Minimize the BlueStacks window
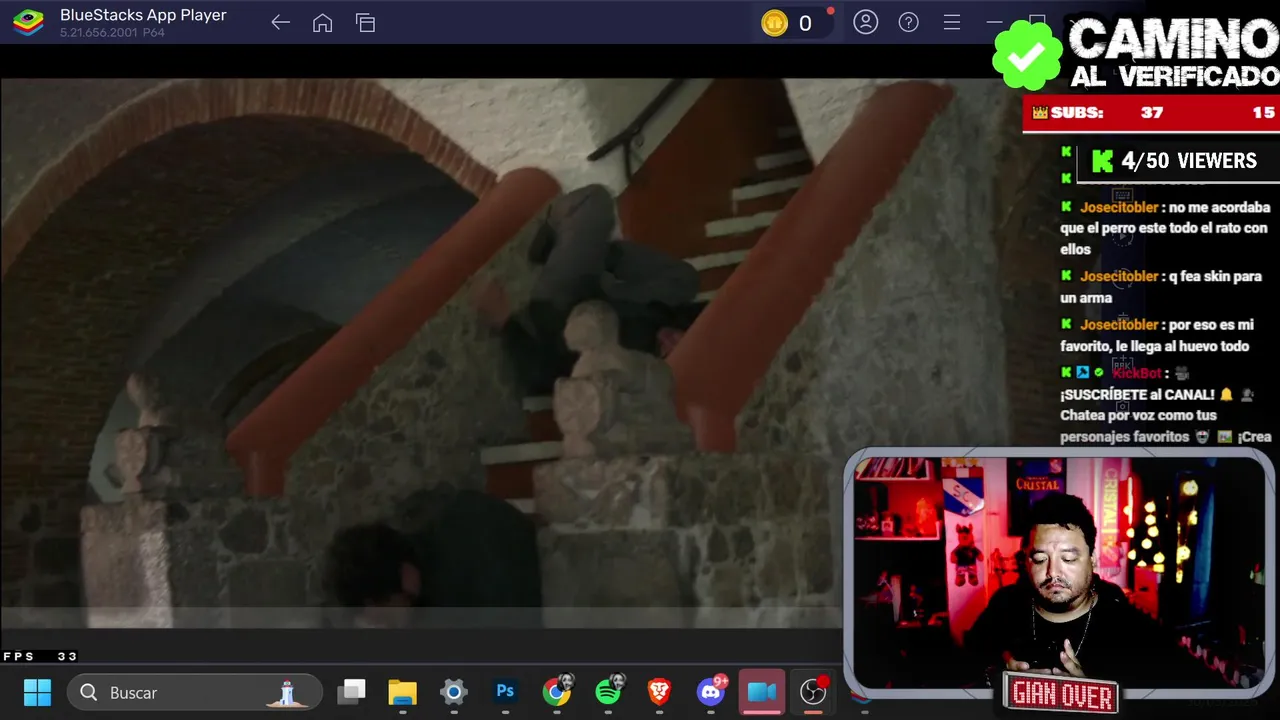The height and width of the screenshot is (720, 1280). pos(994,22)
